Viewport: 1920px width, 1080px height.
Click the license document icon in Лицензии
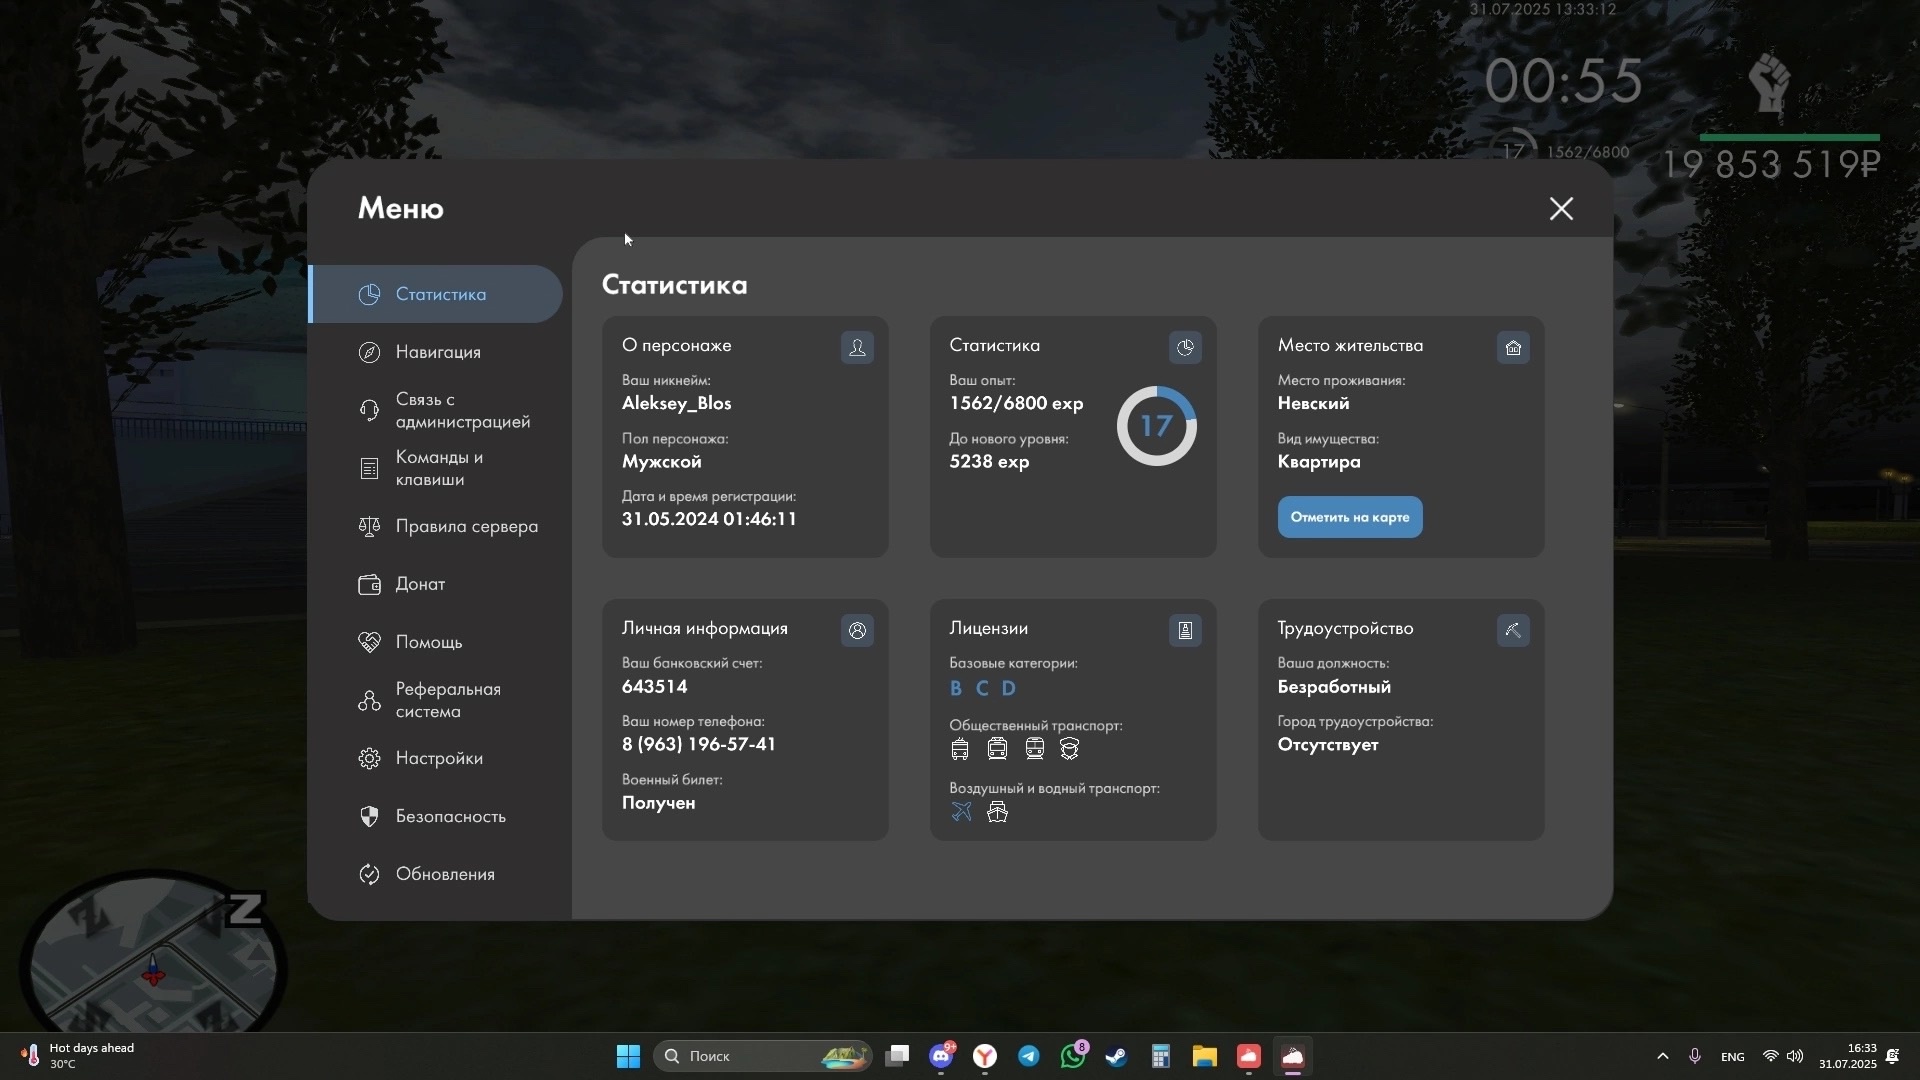(1185, 630)
